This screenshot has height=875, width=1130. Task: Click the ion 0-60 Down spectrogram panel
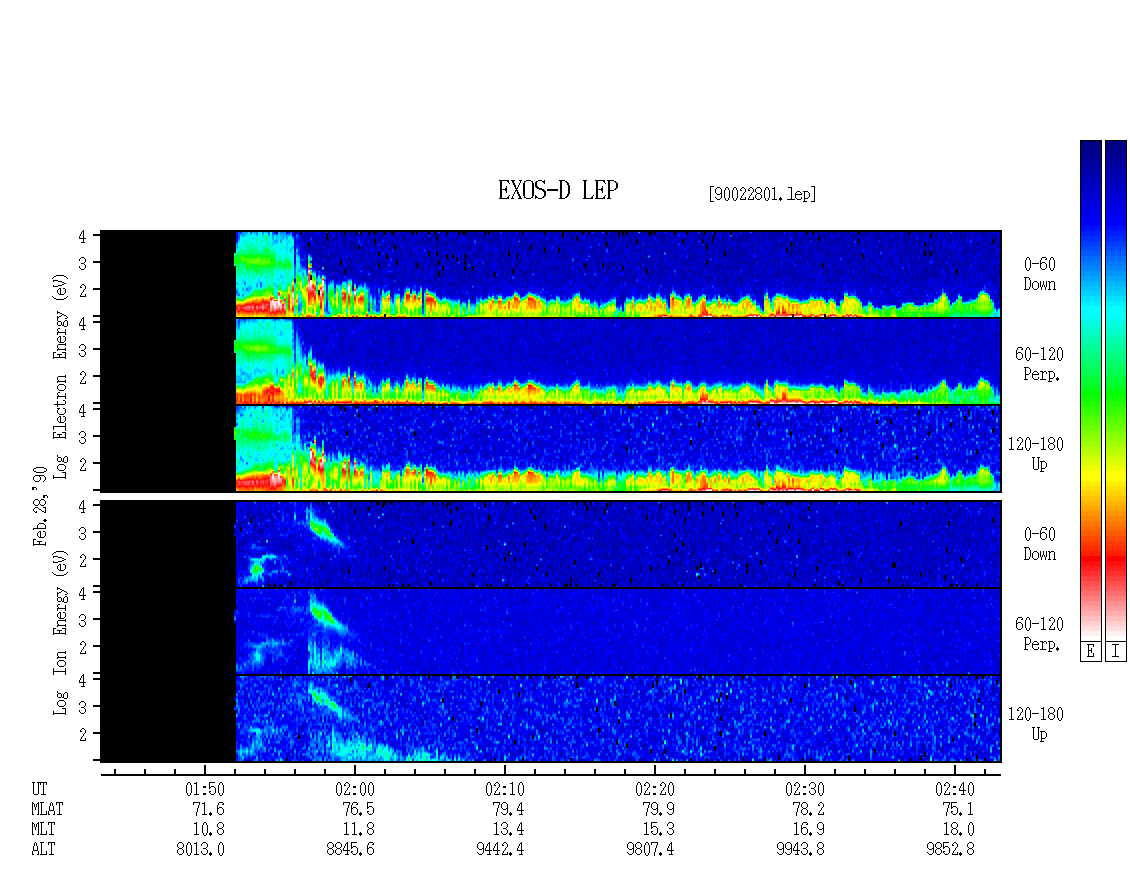click(x=551, y=544)
